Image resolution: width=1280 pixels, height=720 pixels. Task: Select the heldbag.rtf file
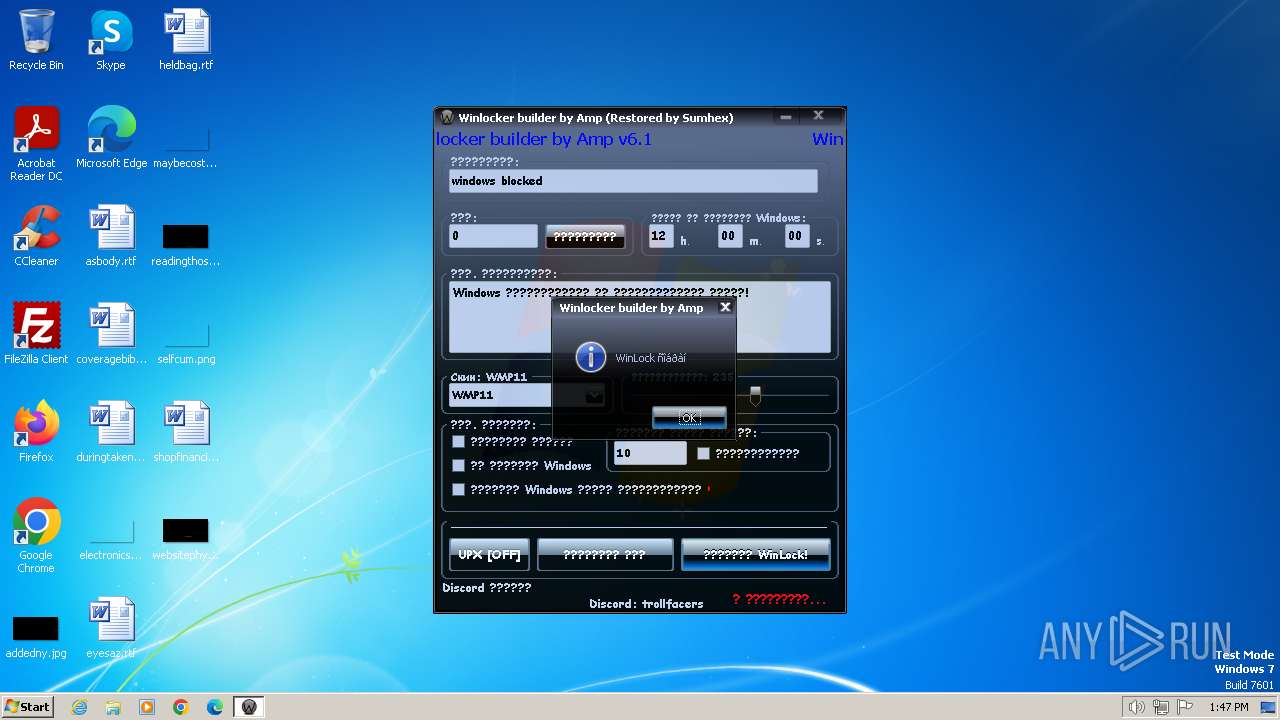[x=186, y=40]
